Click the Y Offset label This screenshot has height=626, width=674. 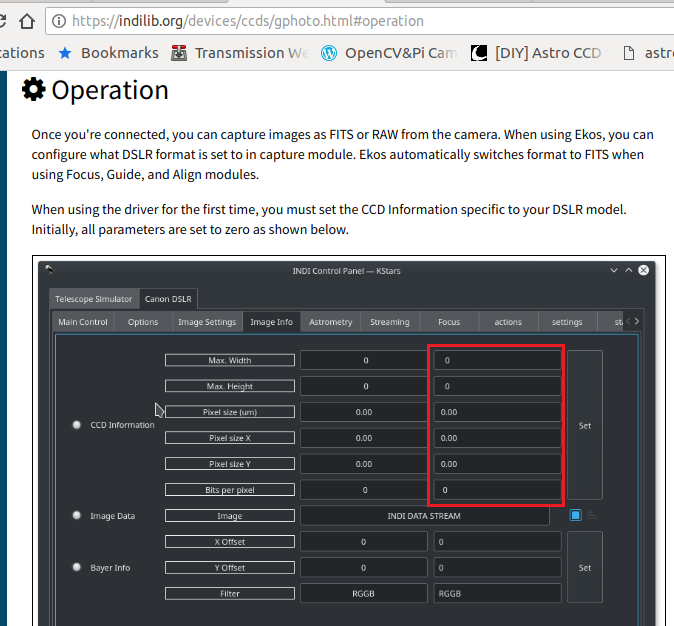click(x=230, y=568)
